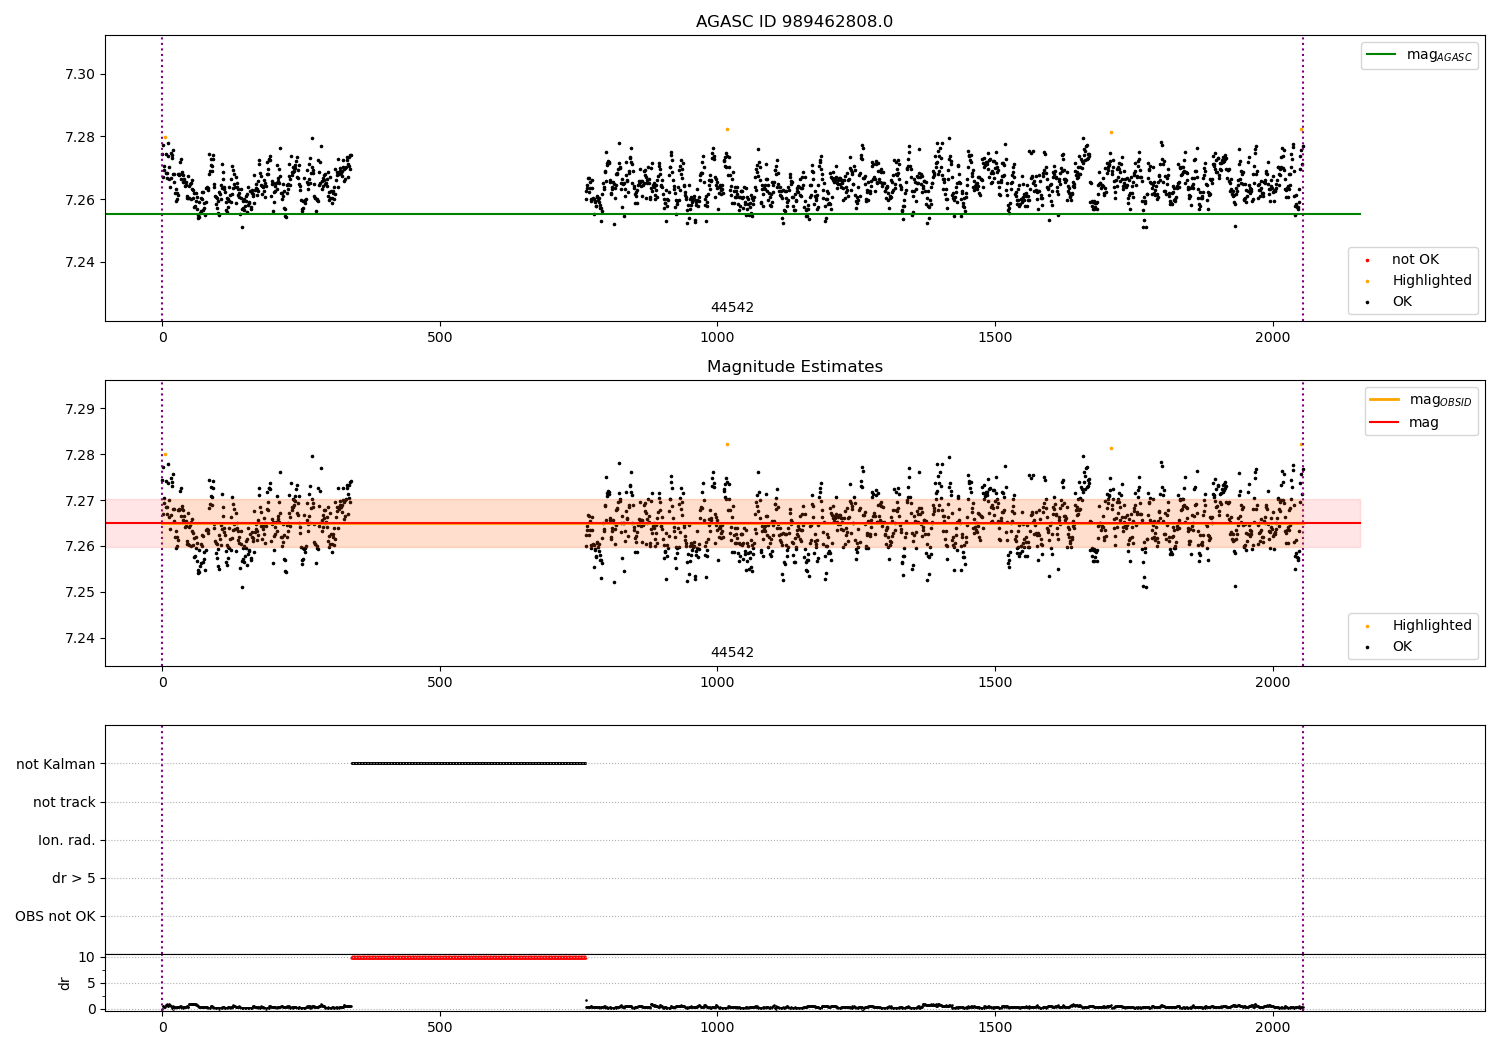Image resolution: width=1500 pixels, height=1050 pixels.
Task: Click the '1000' x-axis tick in the Magnitude Estimates plot
Action: [717, 682]
